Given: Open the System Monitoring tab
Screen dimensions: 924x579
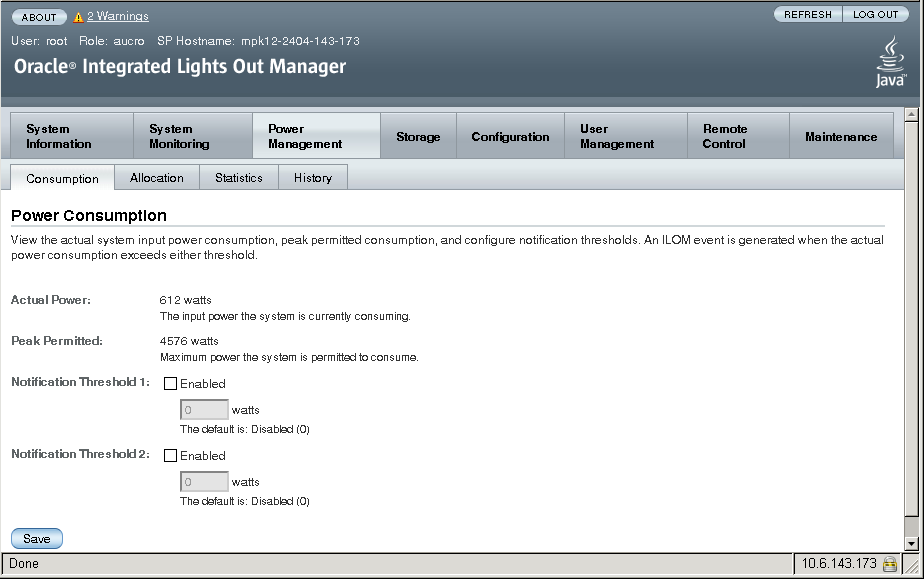Looking at the screenshot, I should pos(193,136).
